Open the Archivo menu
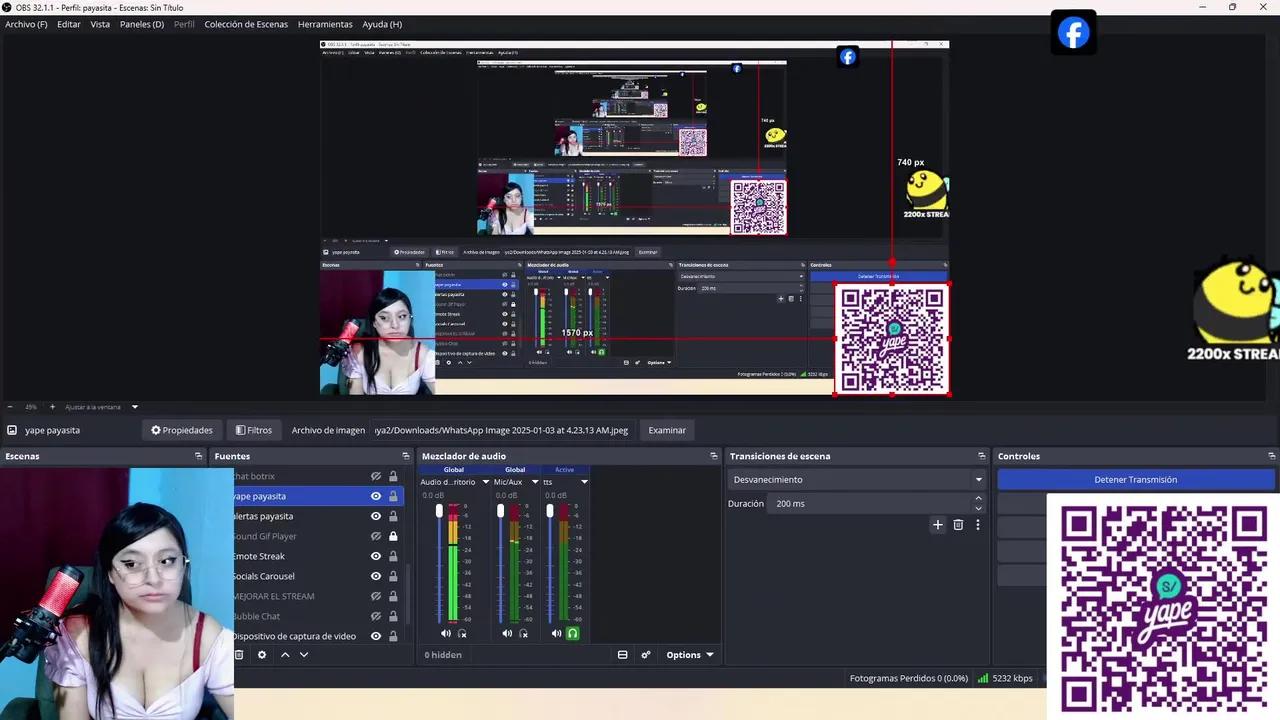 pos(26,24)
